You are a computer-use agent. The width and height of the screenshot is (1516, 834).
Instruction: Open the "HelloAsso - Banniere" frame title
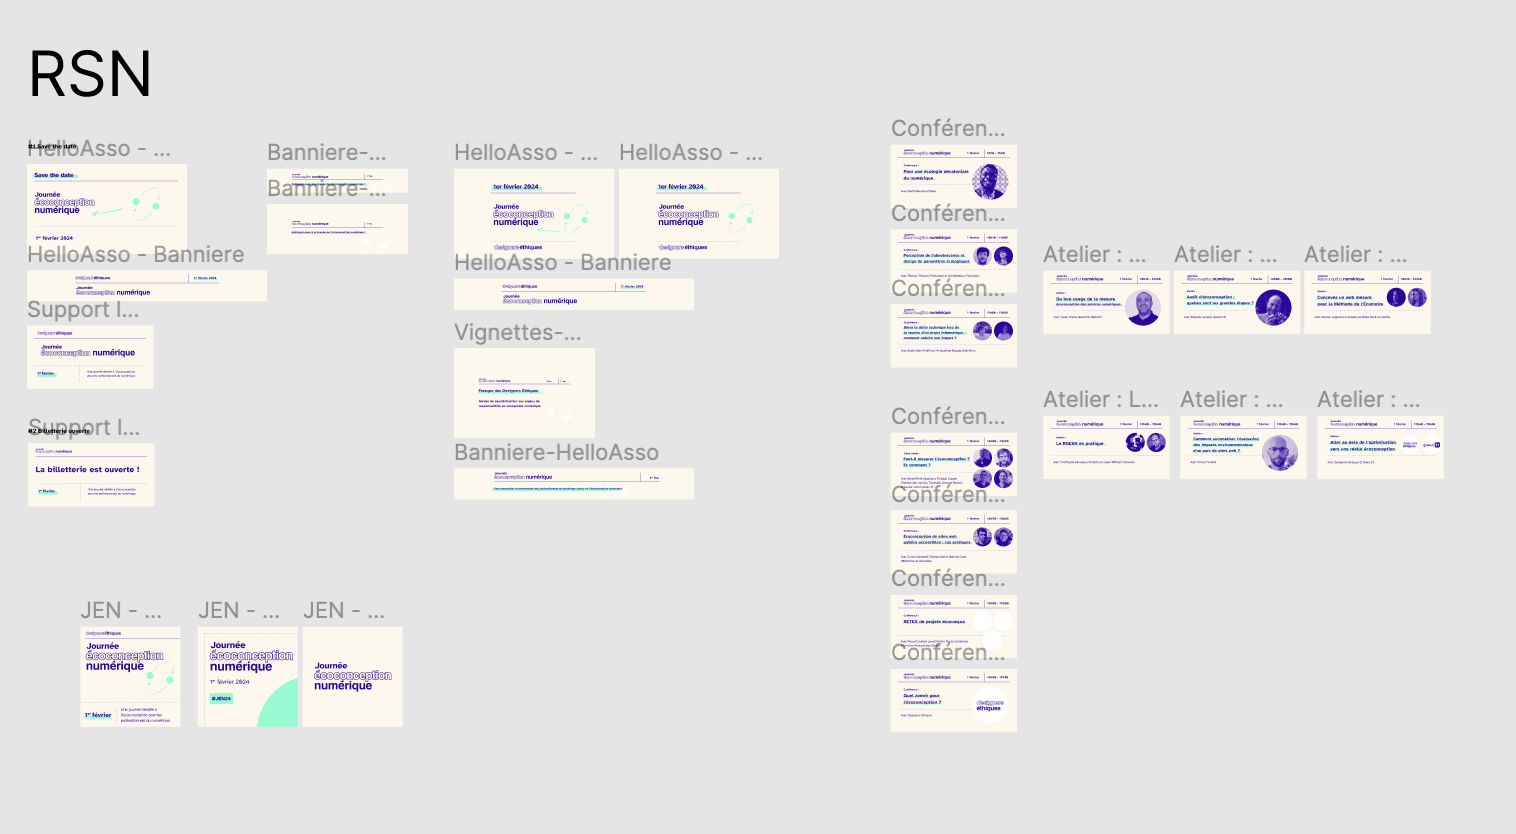(x=135, y=254)
